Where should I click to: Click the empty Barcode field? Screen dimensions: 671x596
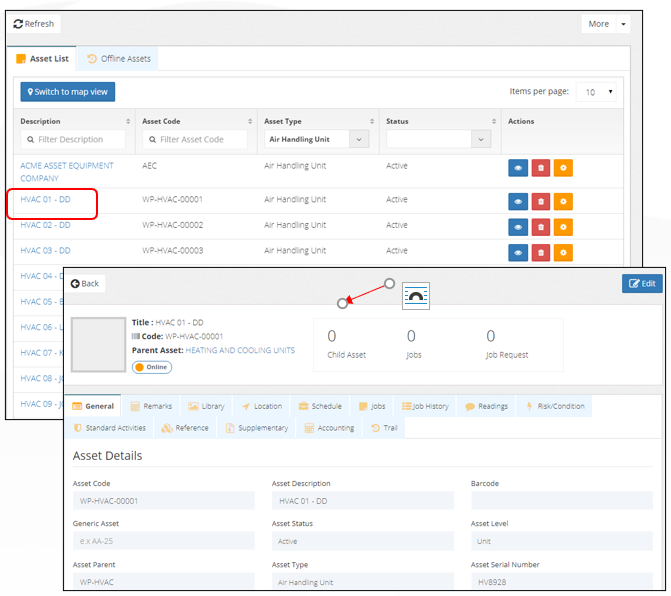click(x=562, y=501)
